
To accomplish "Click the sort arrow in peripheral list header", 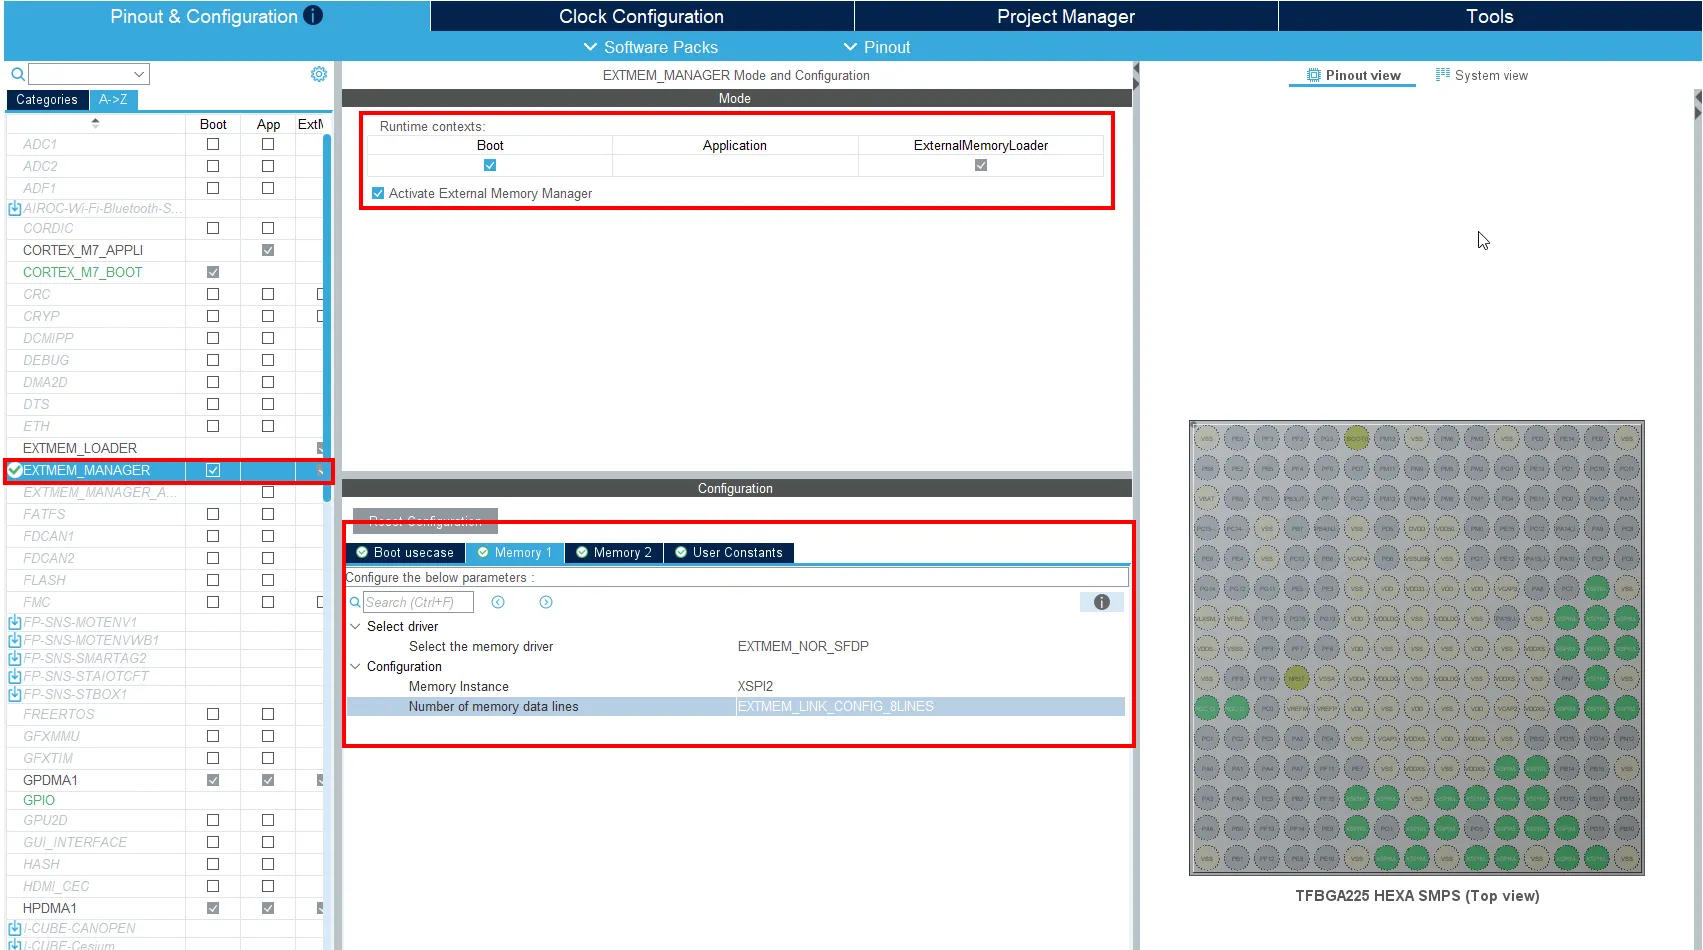I will (95, 123).
